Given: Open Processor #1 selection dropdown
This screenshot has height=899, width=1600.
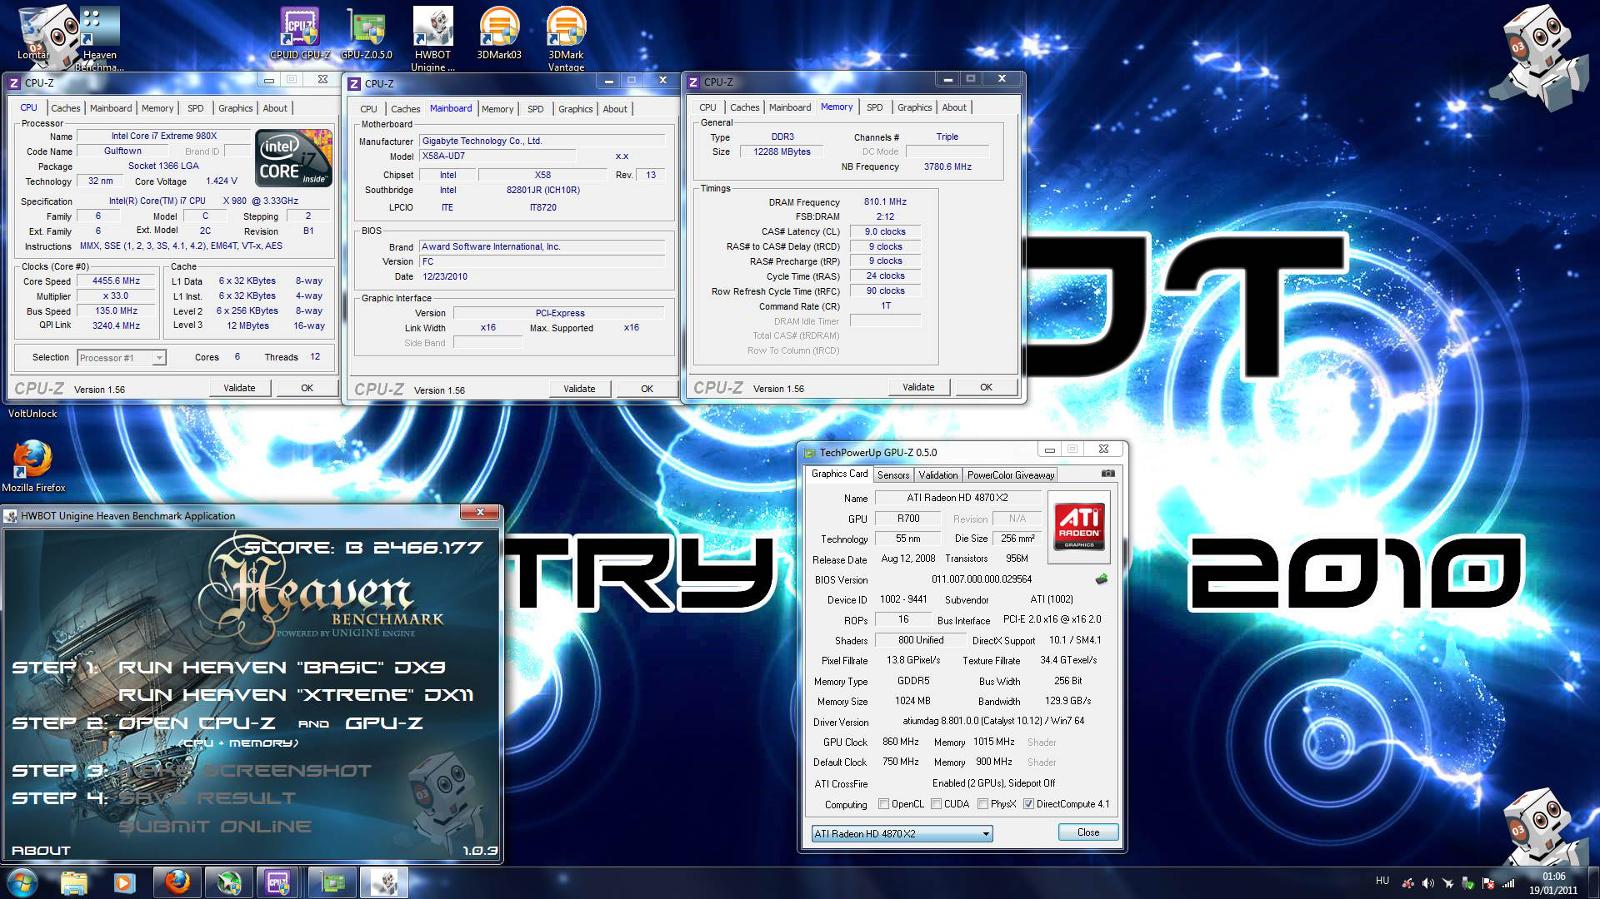Looking at the screenshot, I should coord(121,358).
